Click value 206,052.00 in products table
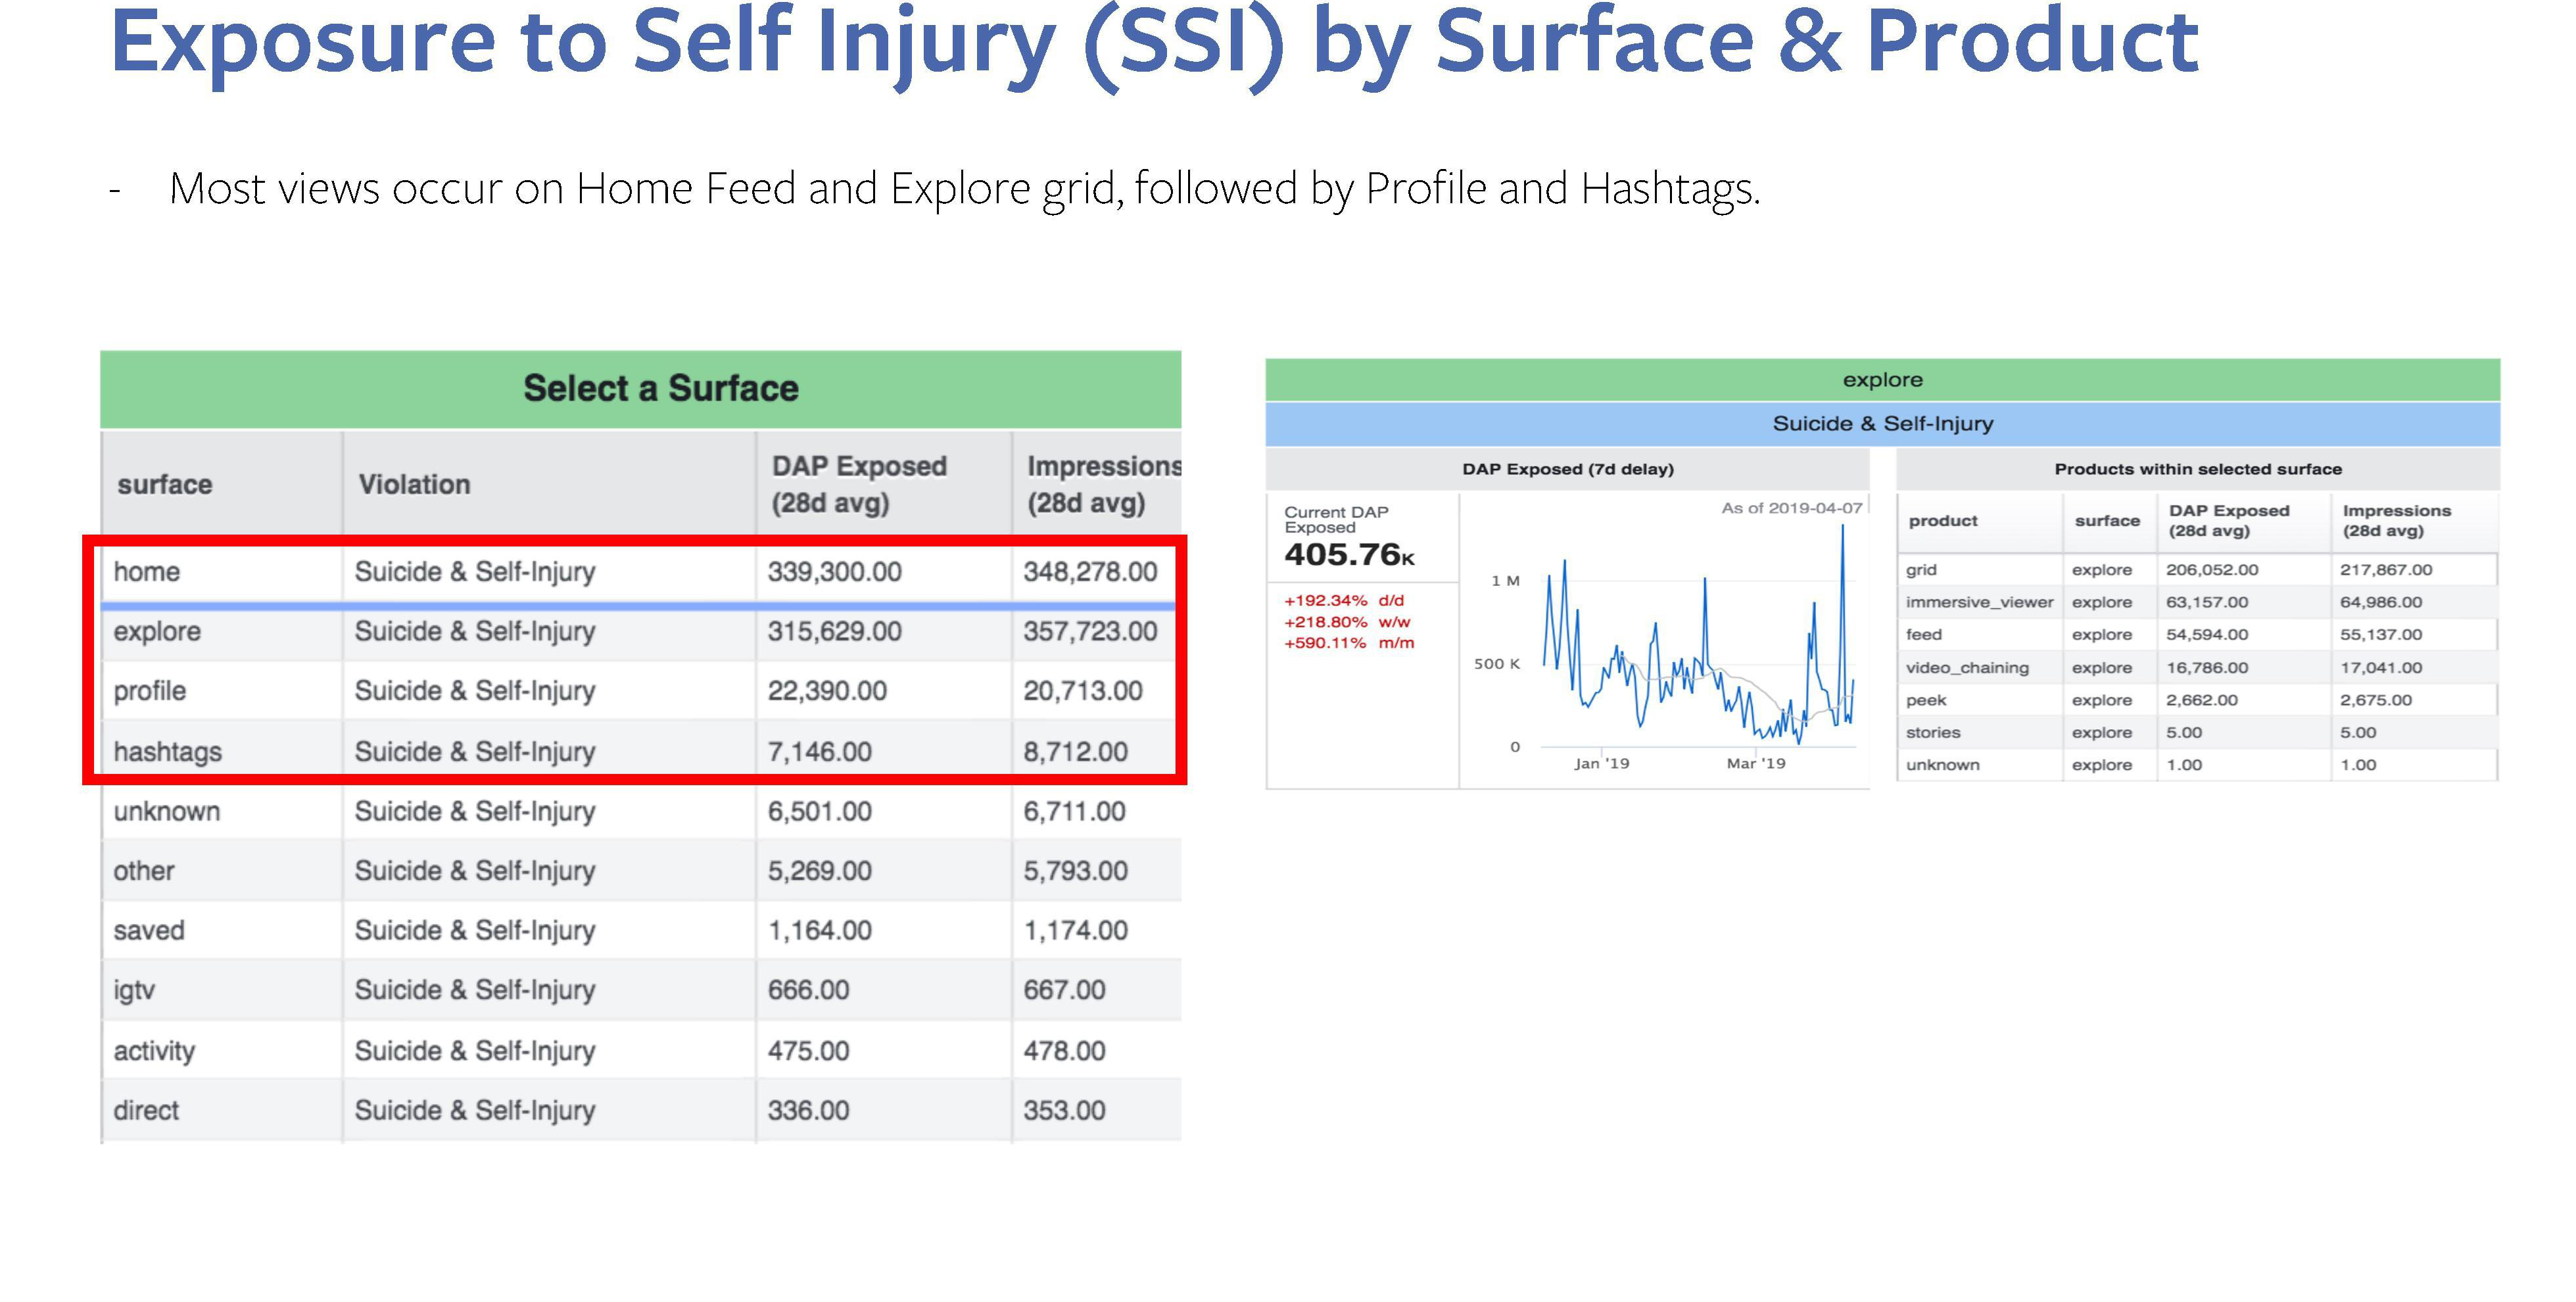 click(2212, 570)
